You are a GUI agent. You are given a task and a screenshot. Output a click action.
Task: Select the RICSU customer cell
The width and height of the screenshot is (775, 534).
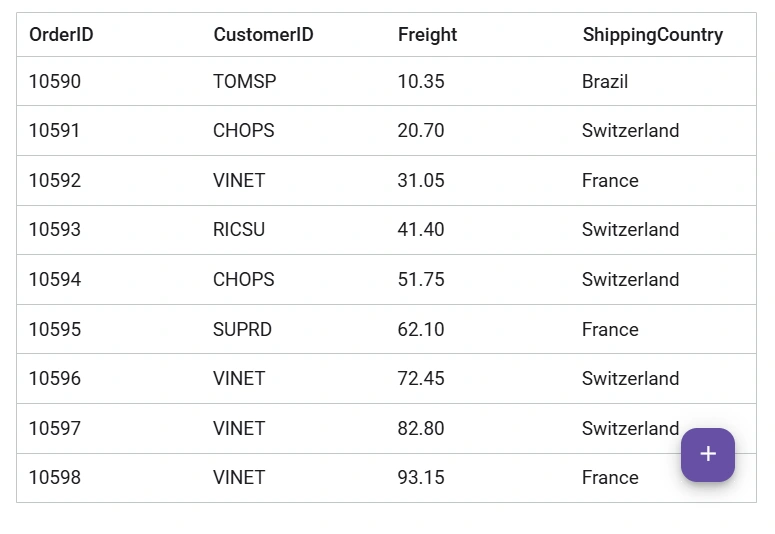click(239, 230)
